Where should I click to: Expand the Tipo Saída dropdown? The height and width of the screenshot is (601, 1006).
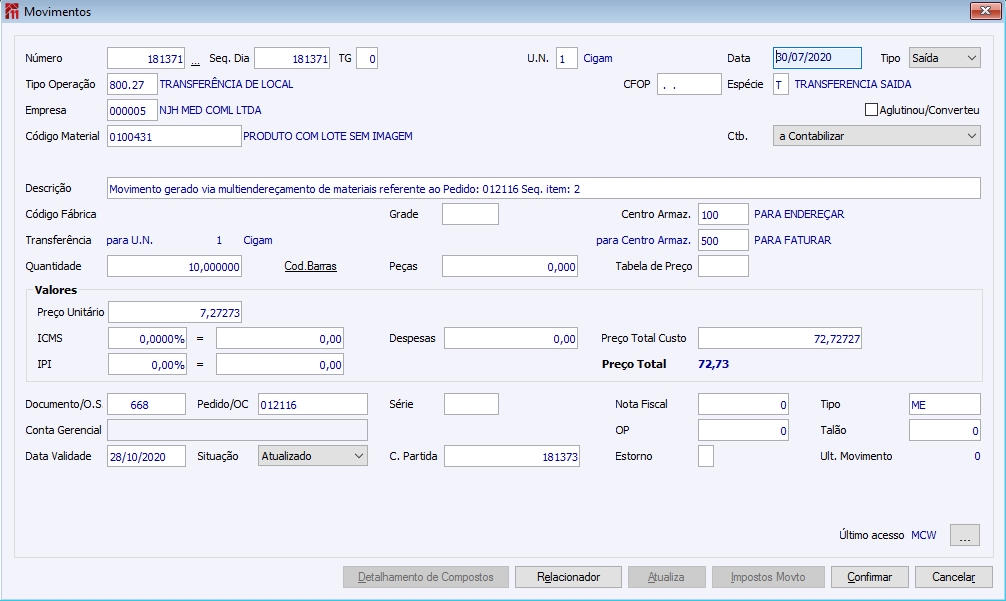coord(944,58)
